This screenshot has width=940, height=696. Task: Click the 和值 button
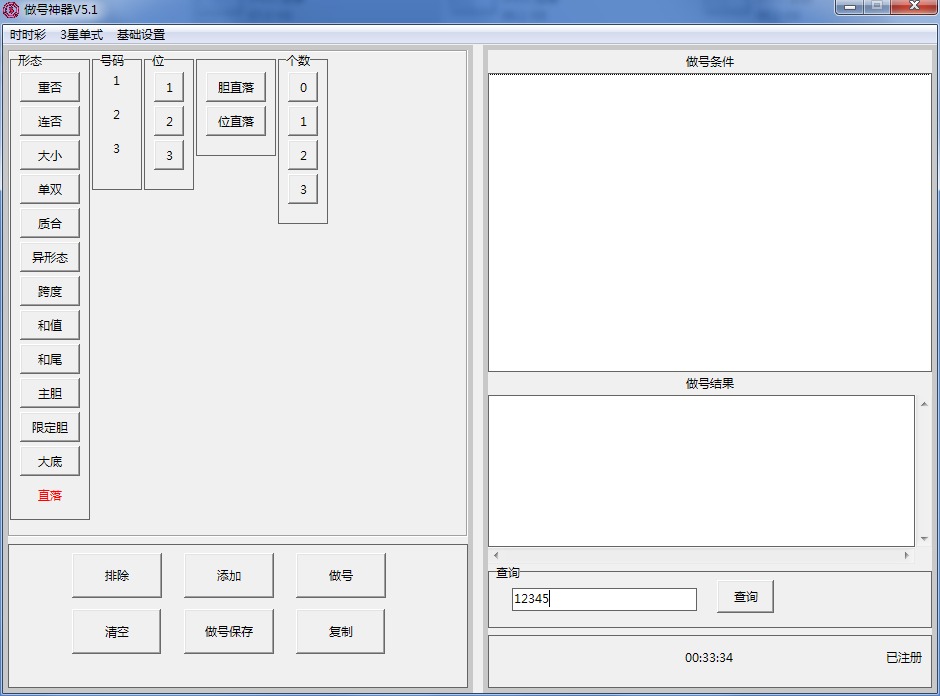(x=50, y=326)
